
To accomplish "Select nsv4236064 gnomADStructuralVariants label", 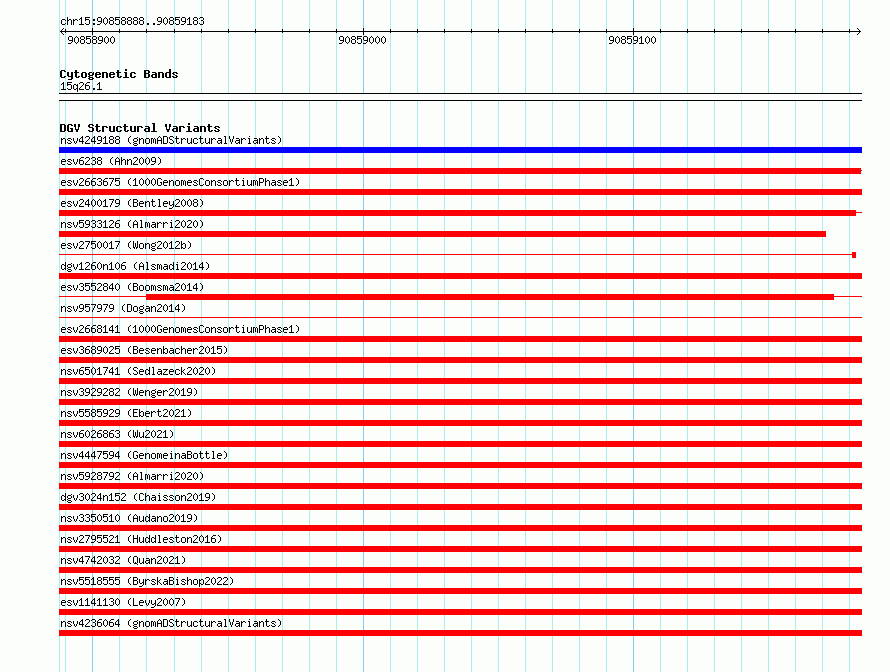I will 171,623.
